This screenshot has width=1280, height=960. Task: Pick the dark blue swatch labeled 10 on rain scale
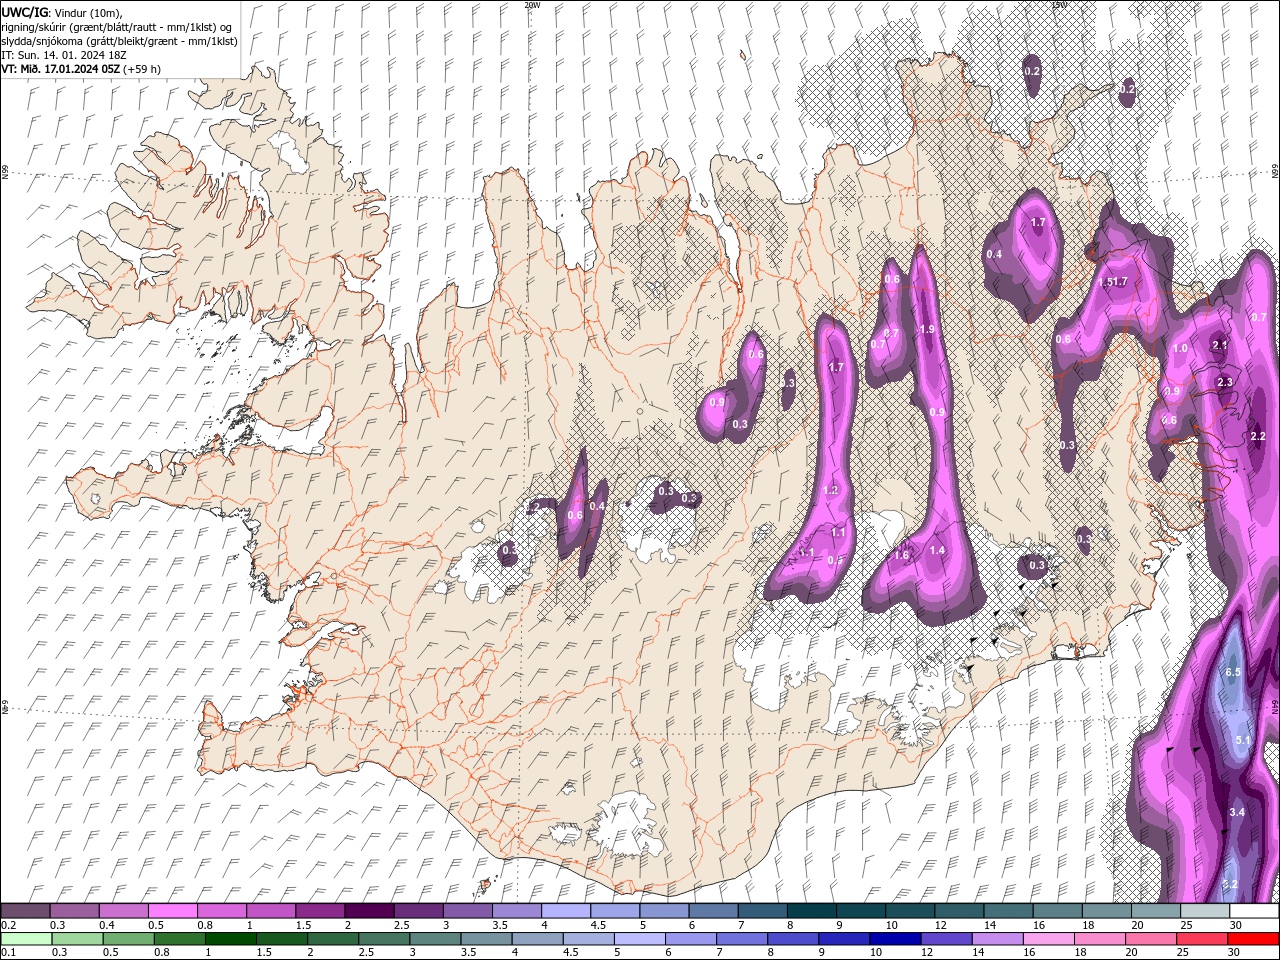point(893,939)
